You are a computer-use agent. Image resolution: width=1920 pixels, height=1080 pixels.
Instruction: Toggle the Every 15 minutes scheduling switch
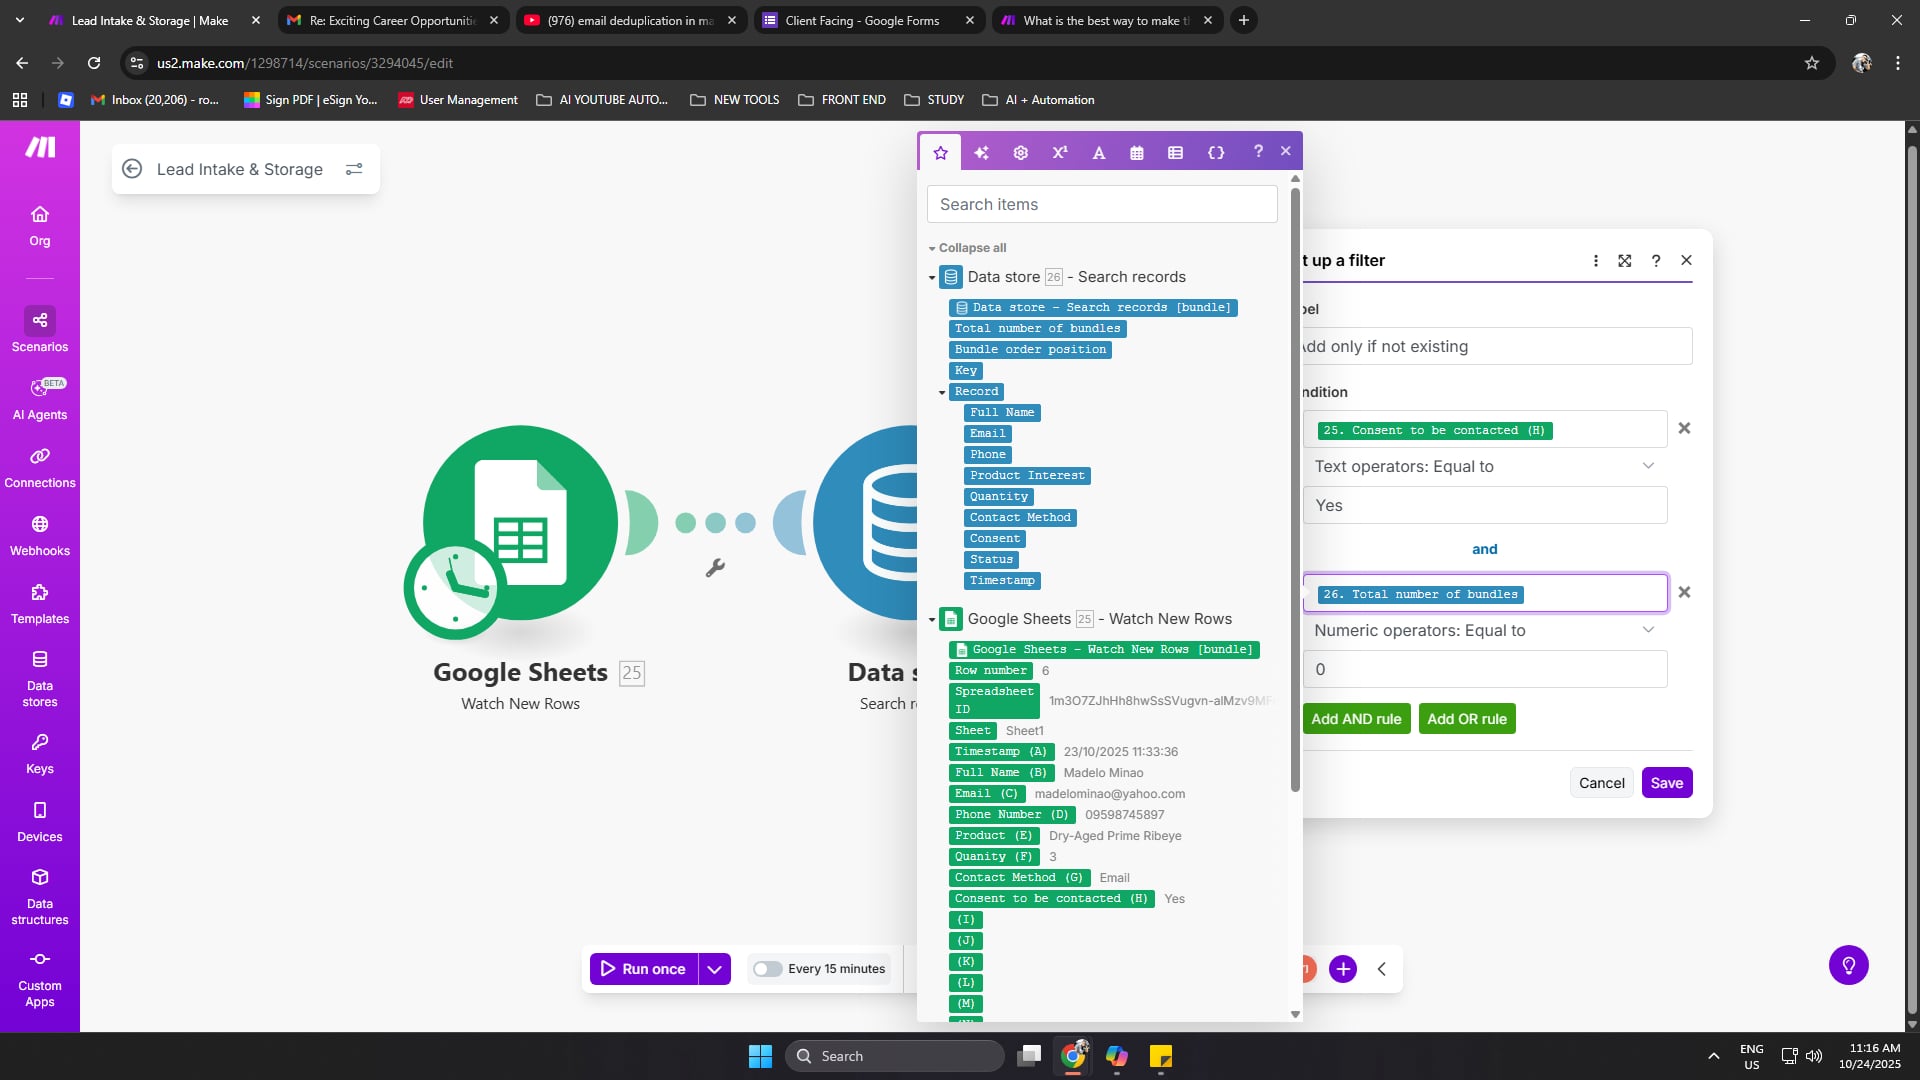(x=767, y=968)
